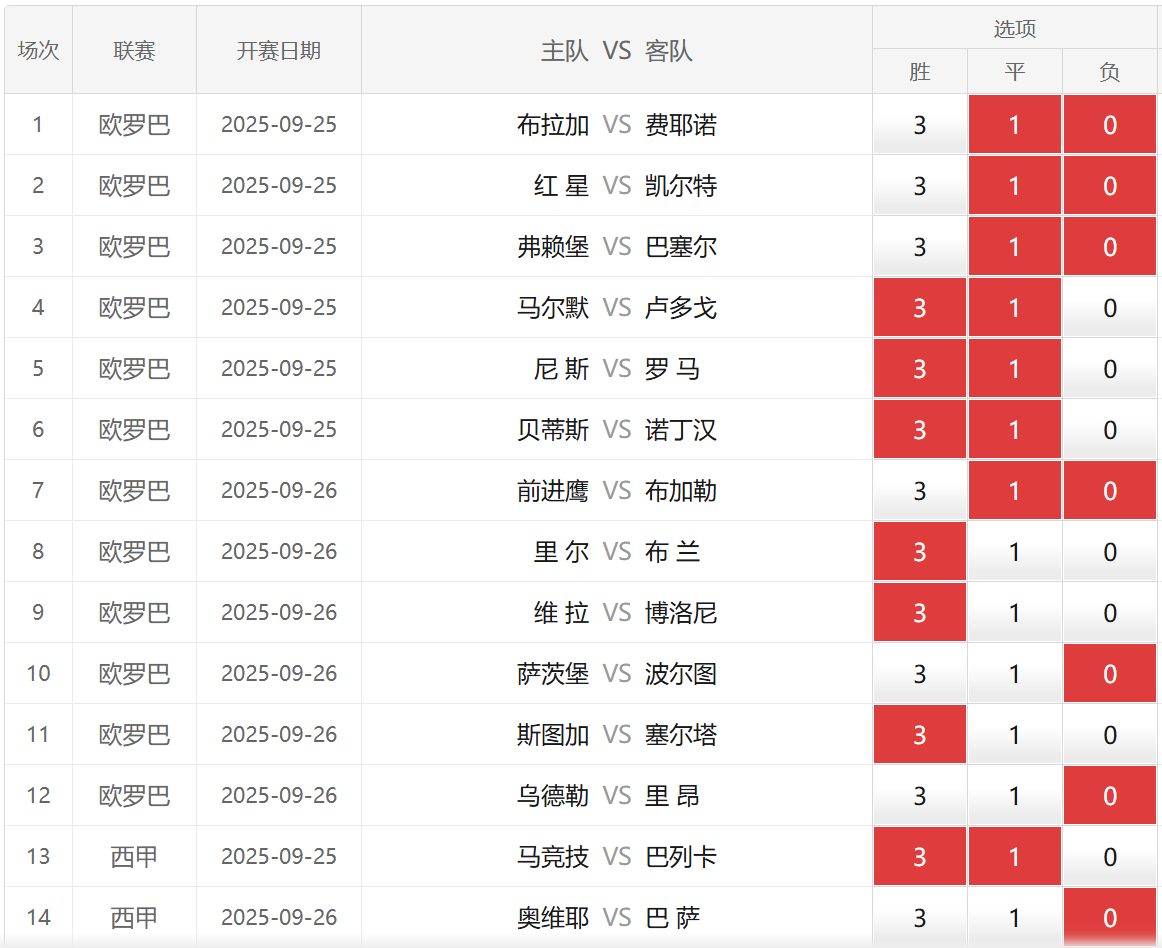This screenshot has width=1162, height=948.
Task: Open away team 罗马 in match 5
Action: [673, 369]
